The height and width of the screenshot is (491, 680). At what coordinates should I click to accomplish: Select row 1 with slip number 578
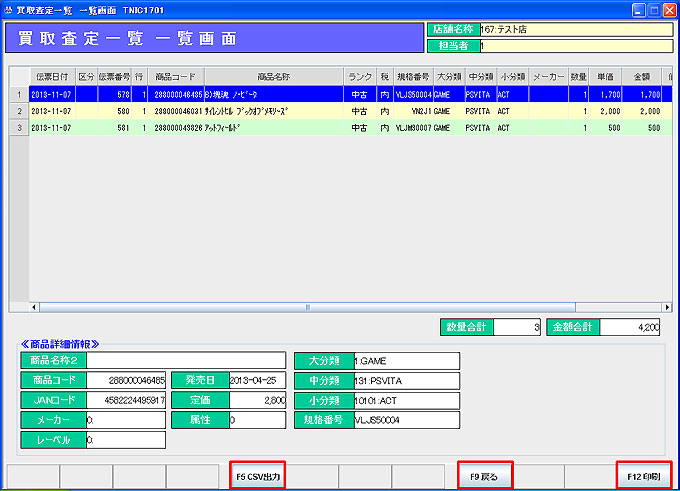200,94
